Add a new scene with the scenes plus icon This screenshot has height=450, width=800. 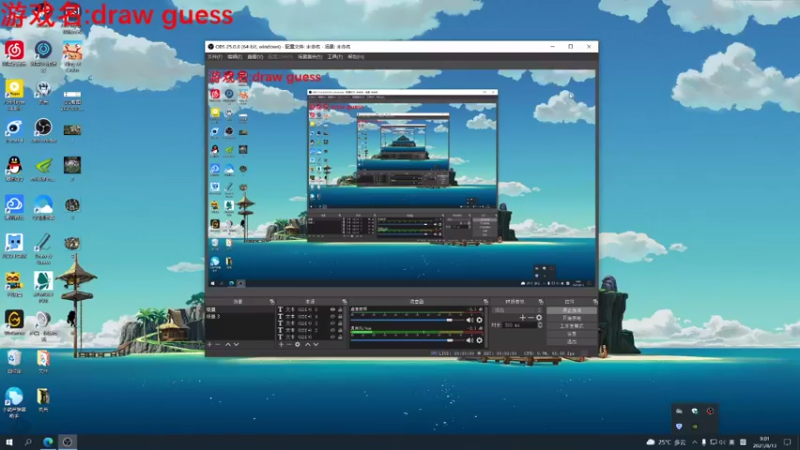(210, 345)
